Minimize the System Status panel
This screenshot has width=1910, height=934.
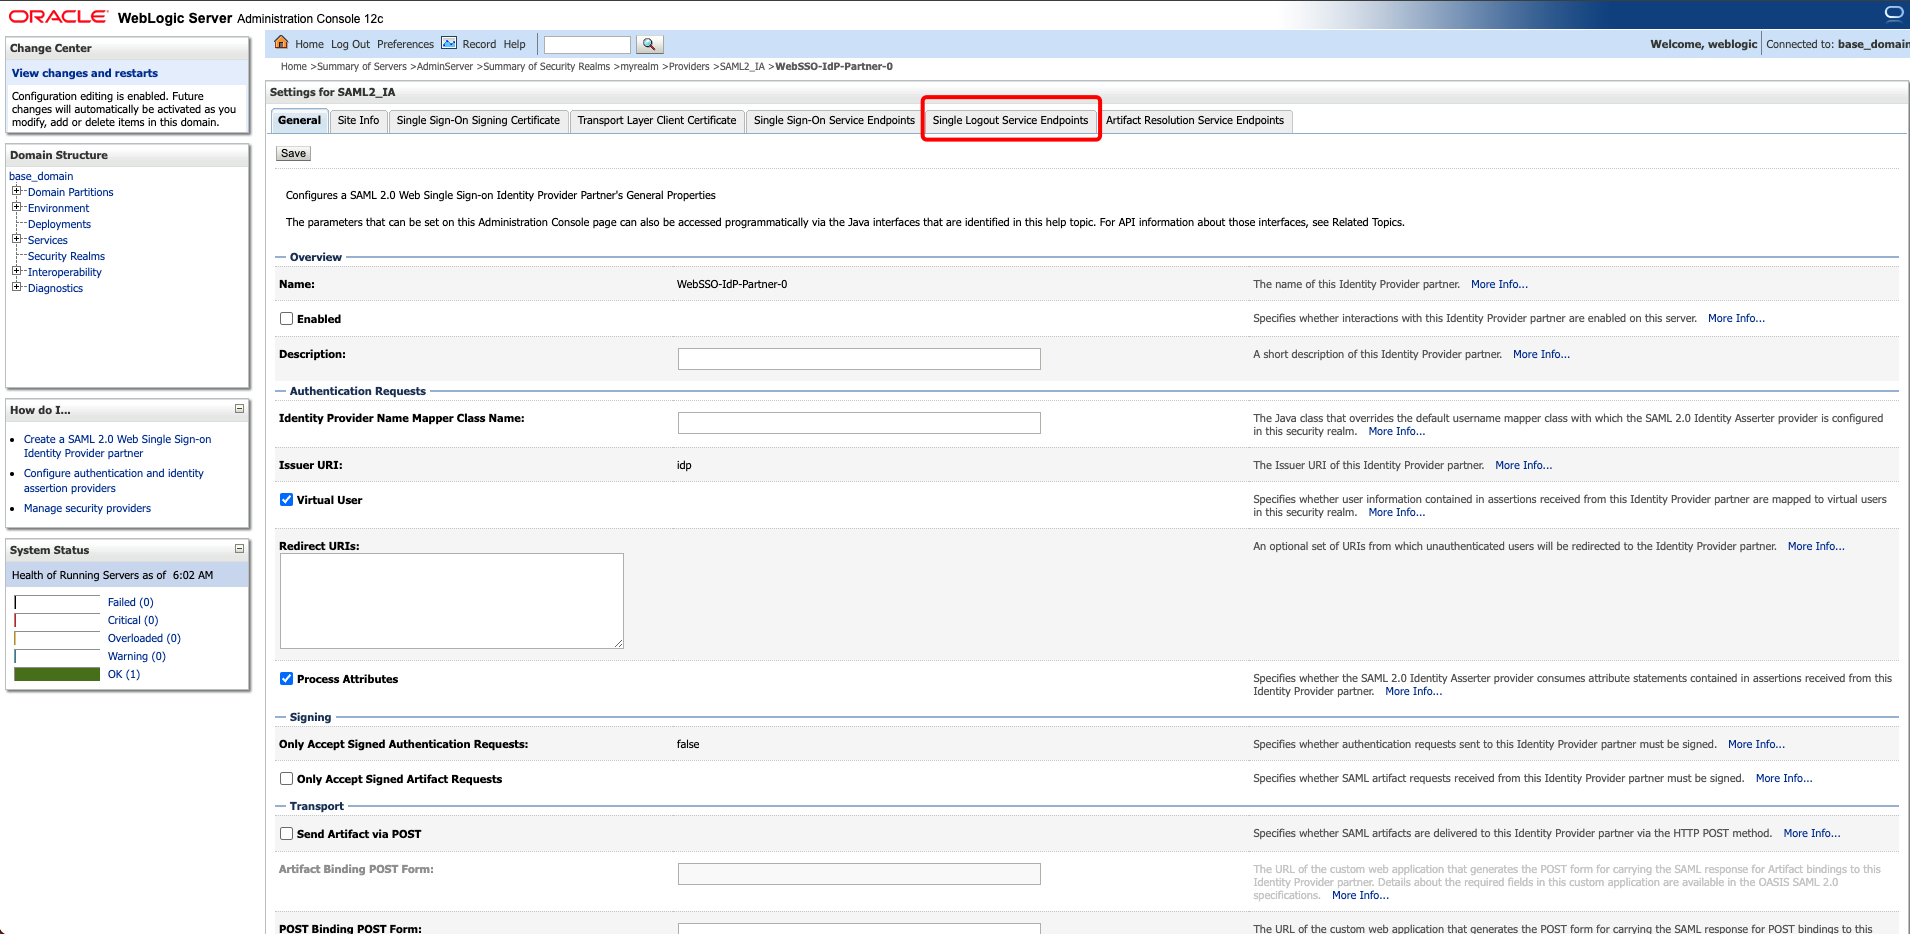239,549
